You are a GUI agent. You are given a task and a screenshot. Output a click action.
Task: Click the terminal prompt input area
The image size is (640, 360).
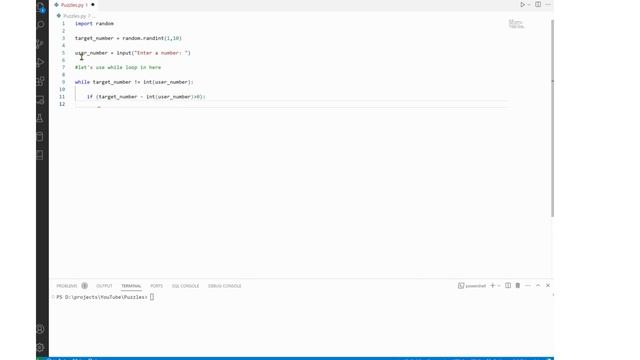point(152,297)
